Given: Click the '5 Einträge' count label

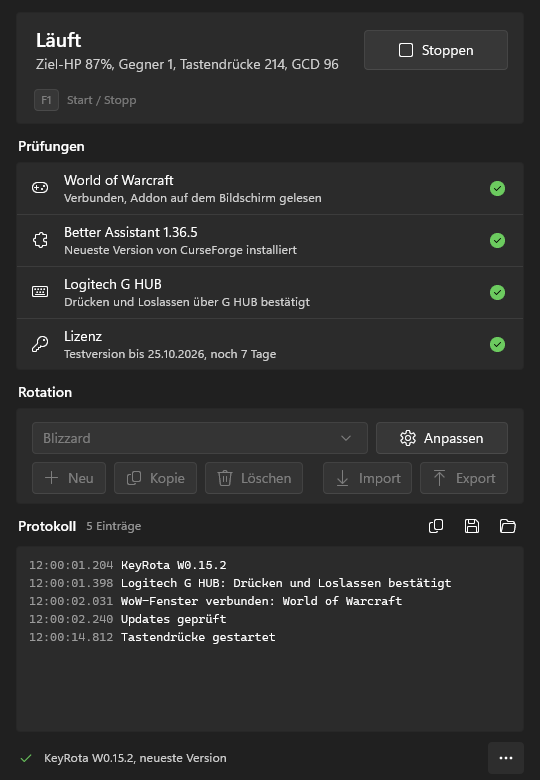Looking at the screenshot, I should tap(114, 526).
